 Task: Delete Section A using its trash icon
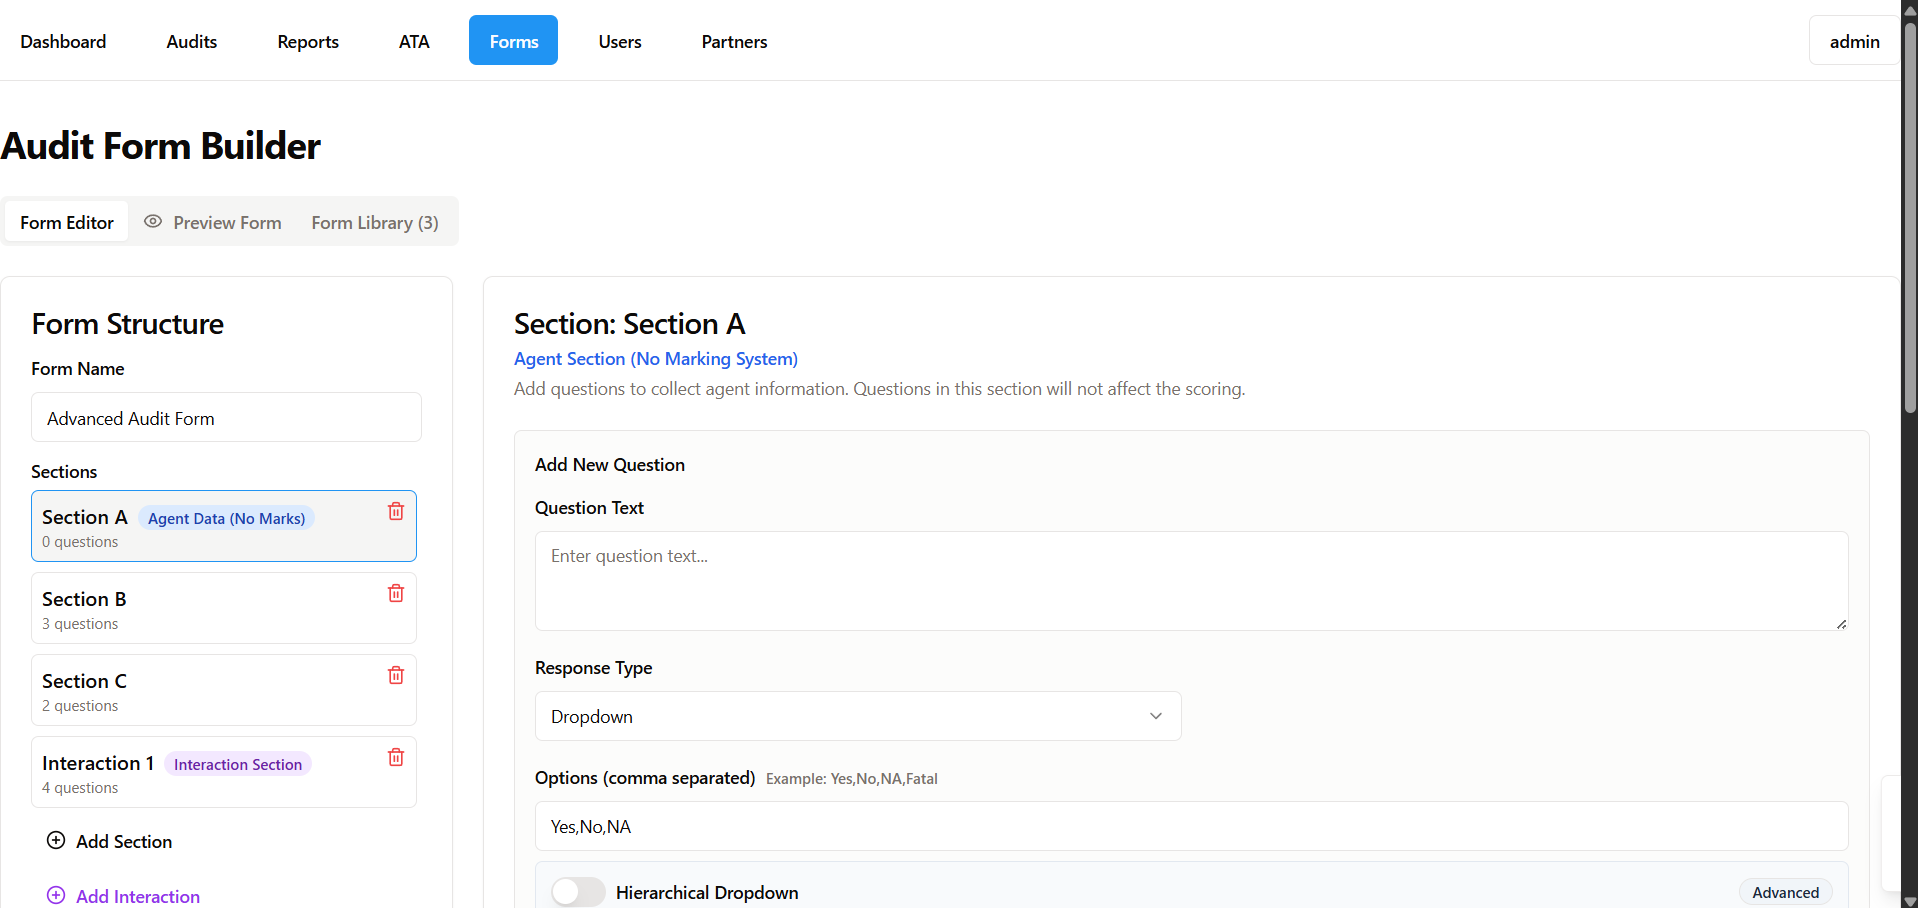[x=396, y=511]
